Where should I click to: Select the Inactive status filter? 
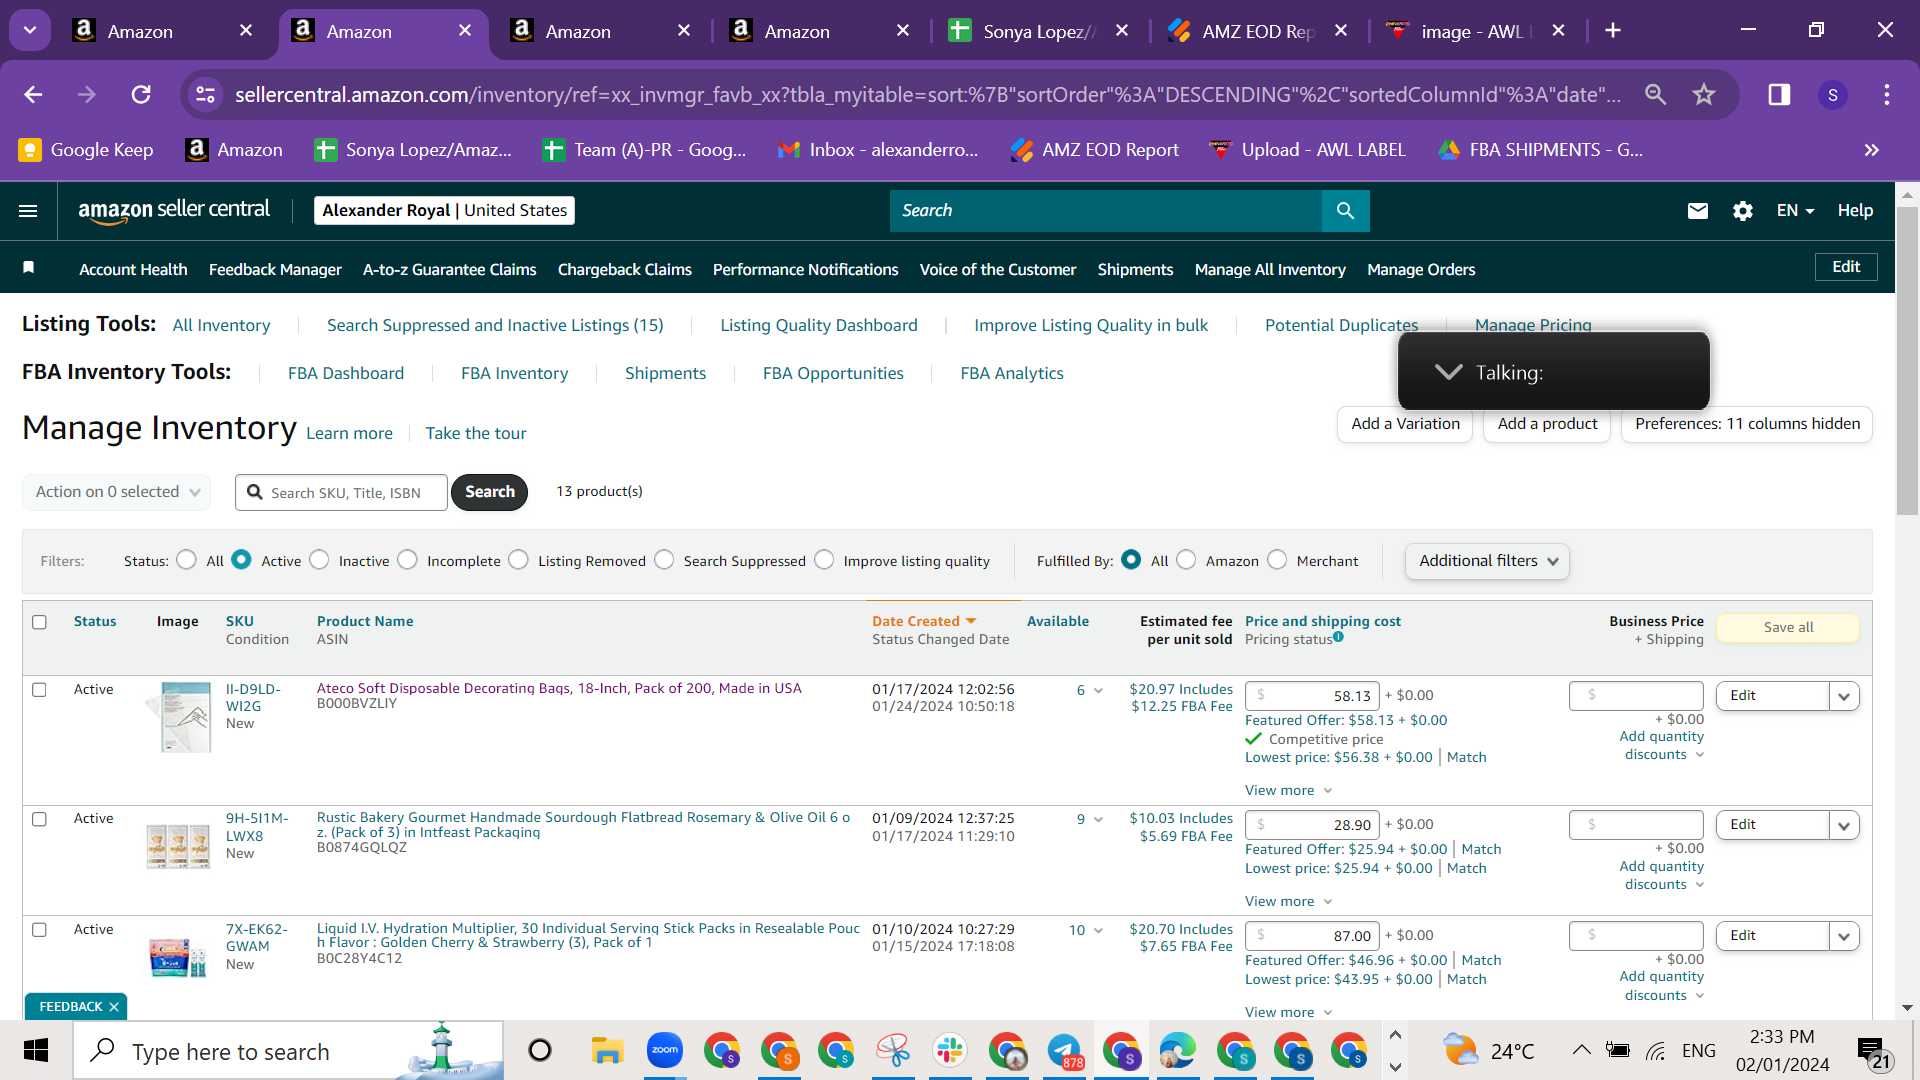click(x=319, y=560)
